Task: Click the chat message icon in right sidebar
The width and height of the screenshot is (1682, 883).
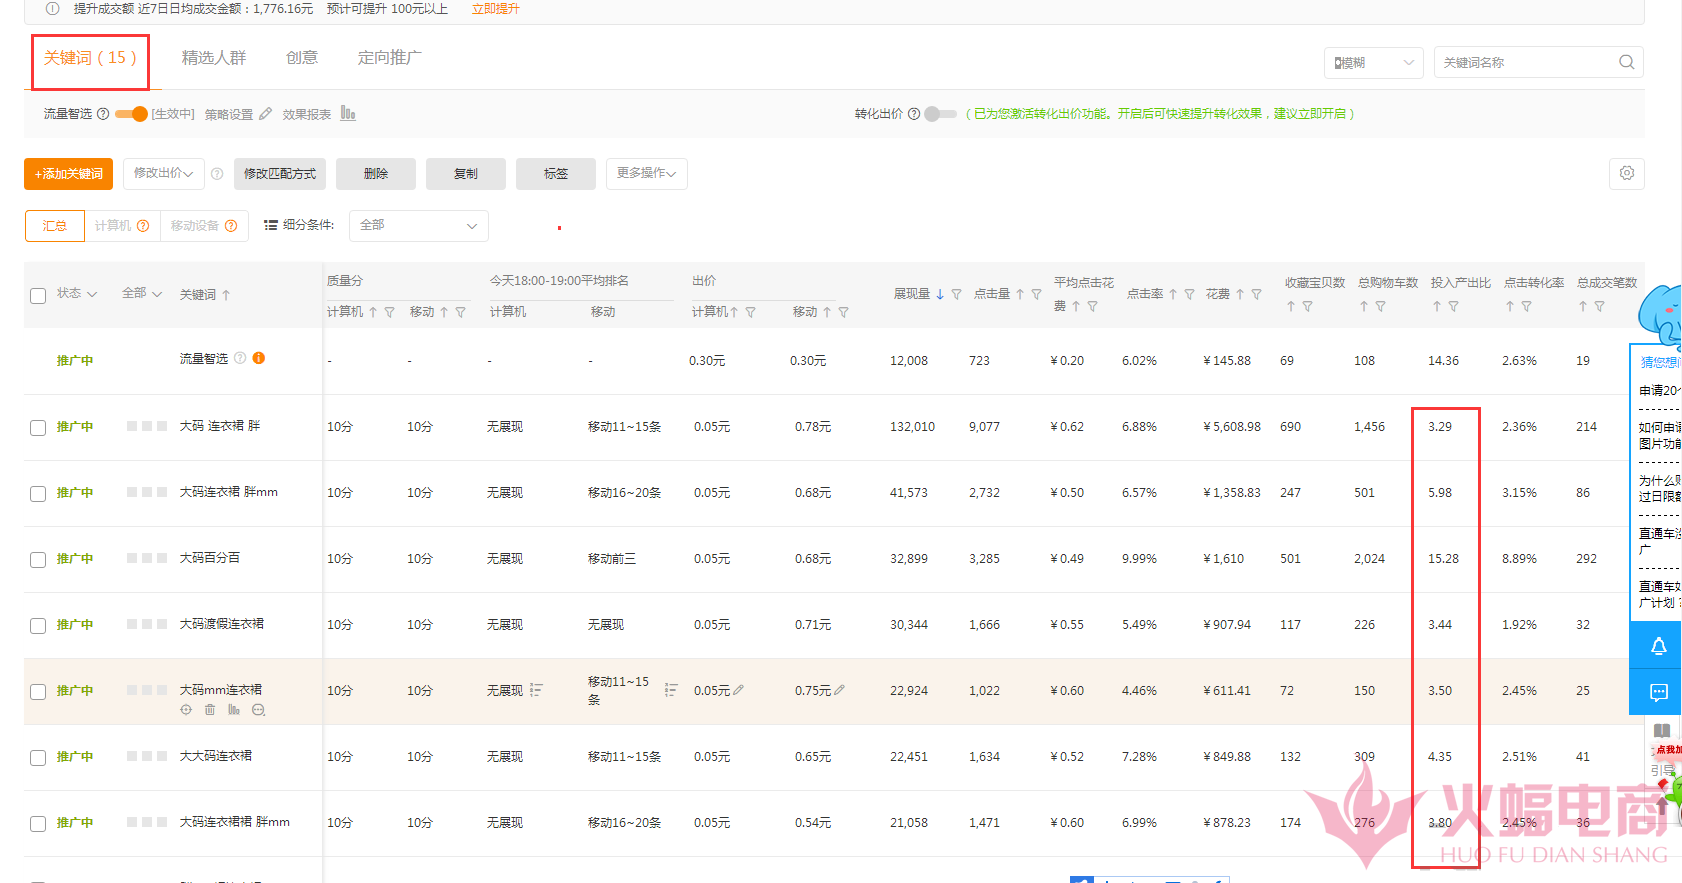Action: [x=1658, y=692]
